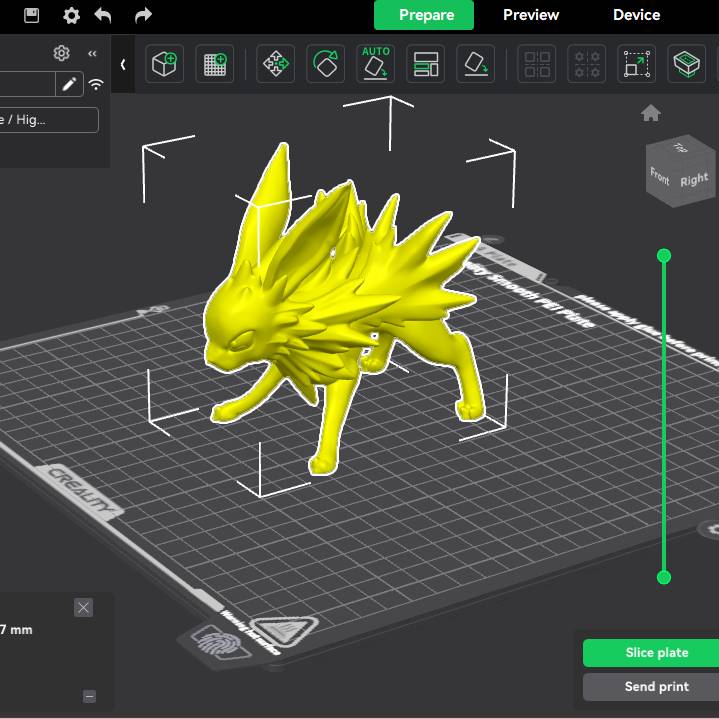This screenshot has height=719, width=719.
Task: Click the Slice plate button
Action: pos(651,653)
